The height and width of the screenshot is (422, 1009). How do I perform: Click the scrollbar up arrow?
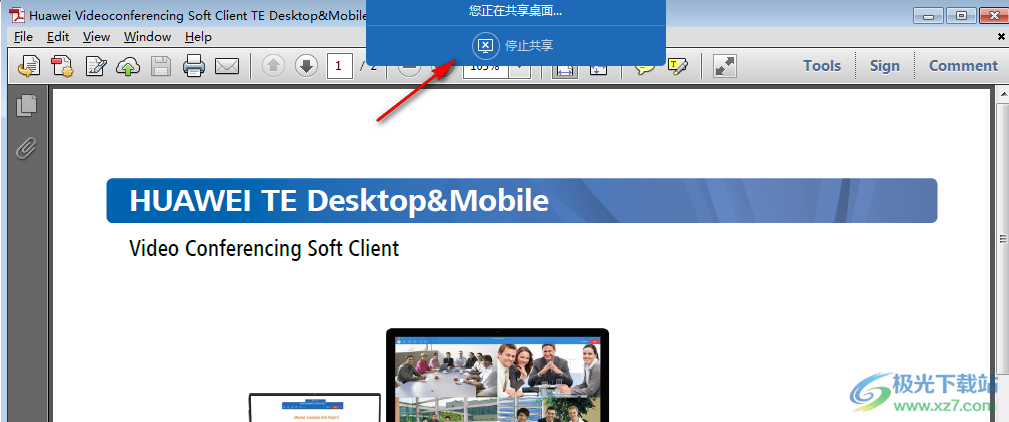point(1003,95)
